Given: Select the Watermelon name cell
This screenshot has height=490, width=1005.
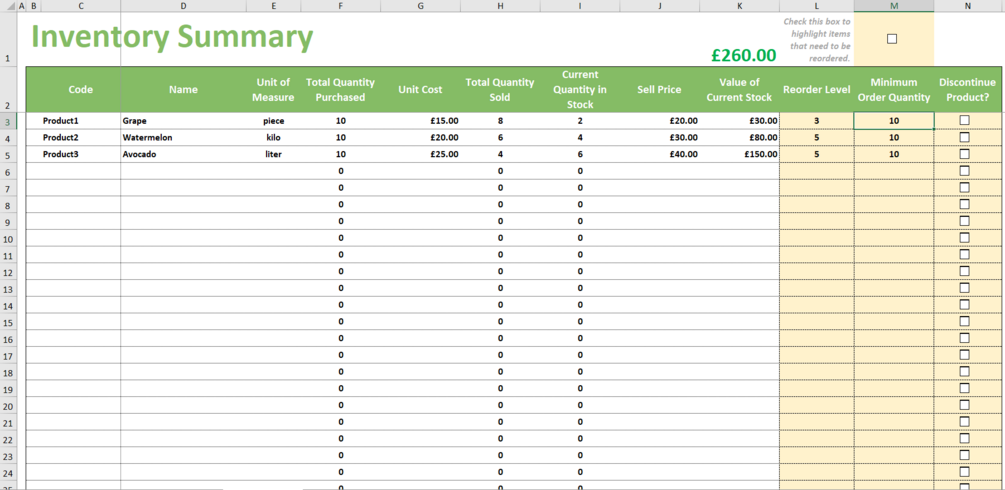Looking at the screenshot, I should 183,137.
